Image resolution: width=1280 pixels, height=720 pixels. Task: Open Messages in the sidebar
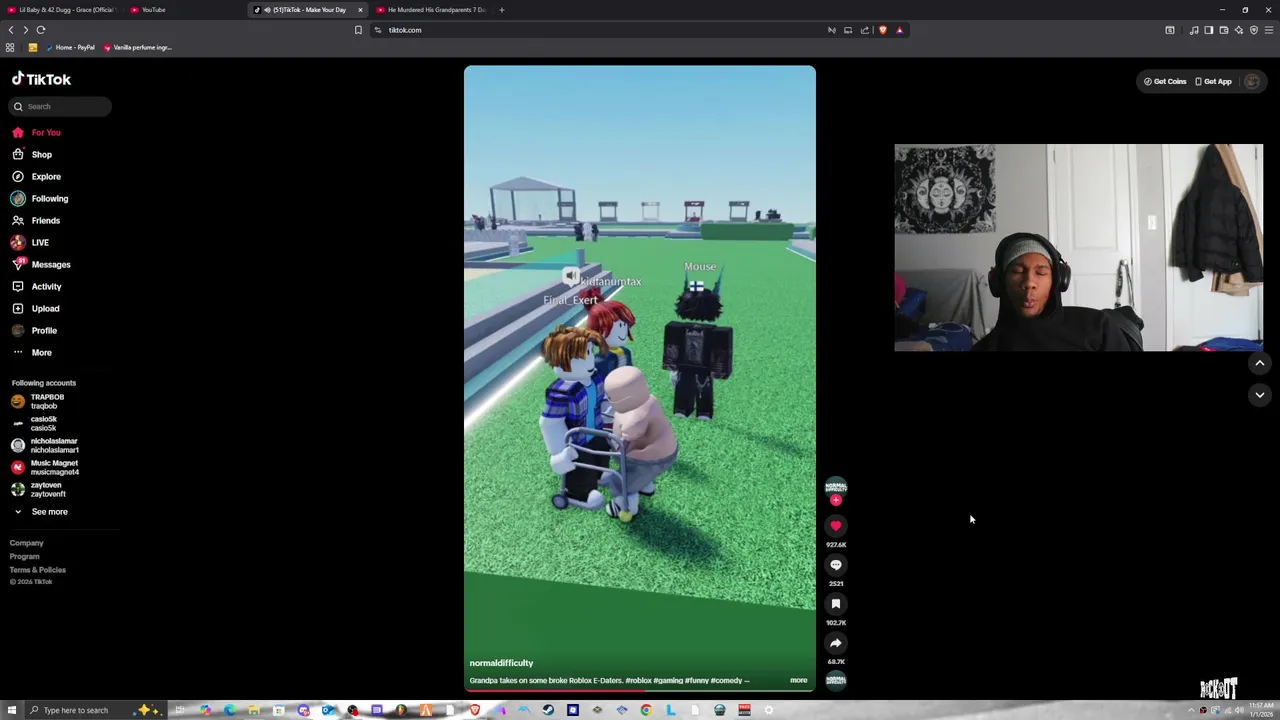pos(41,264)
